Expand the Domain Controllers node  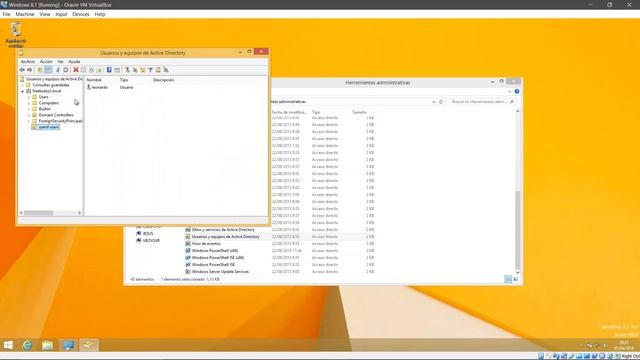click(29, 115)
